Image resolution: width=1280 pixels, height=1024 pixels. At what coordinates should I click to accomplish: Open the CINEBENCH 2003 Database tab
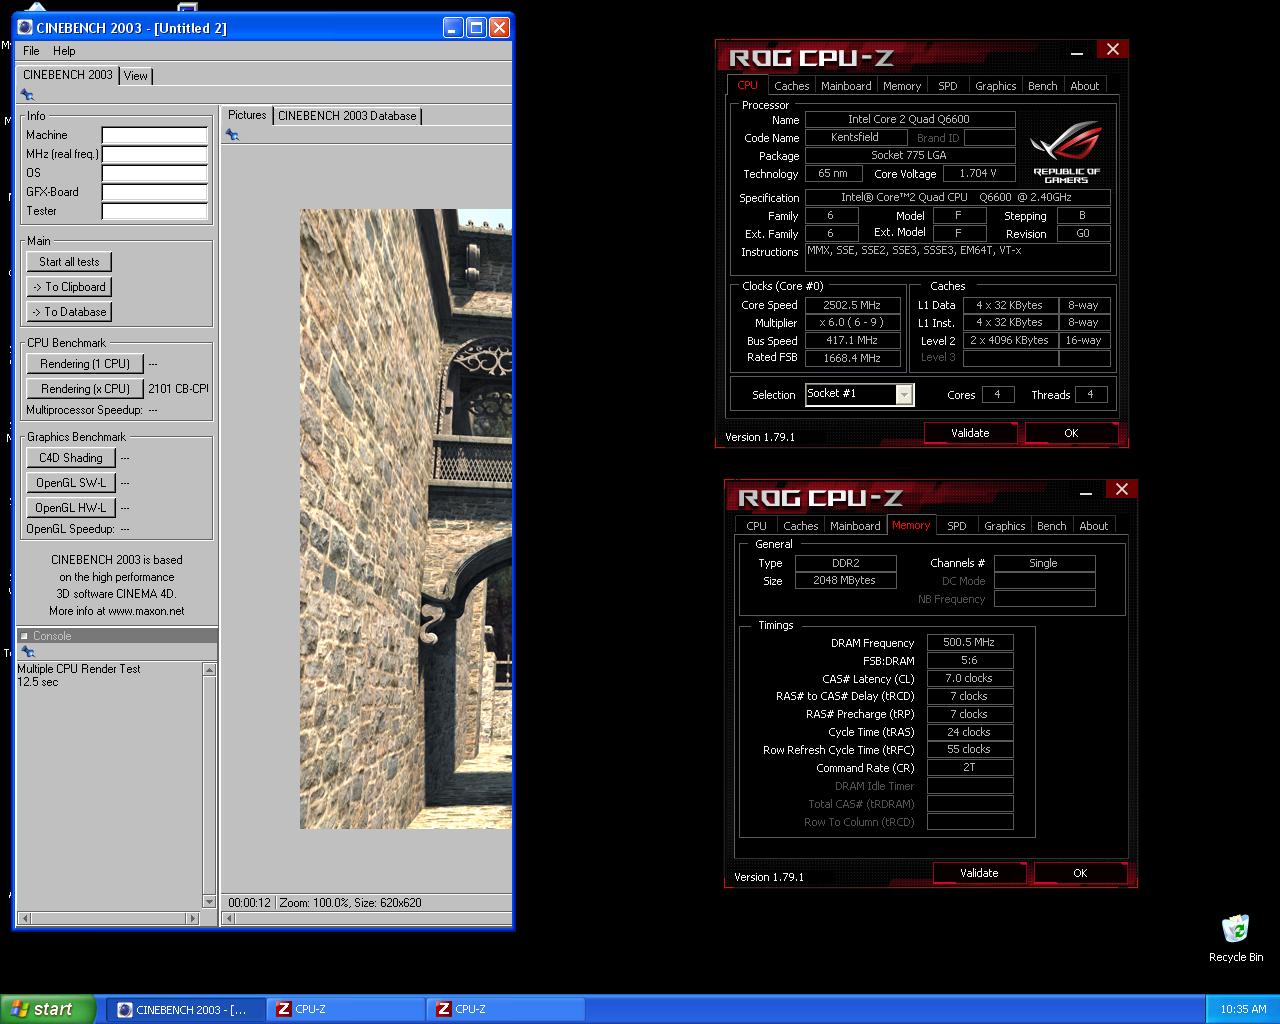pos(347,116)
